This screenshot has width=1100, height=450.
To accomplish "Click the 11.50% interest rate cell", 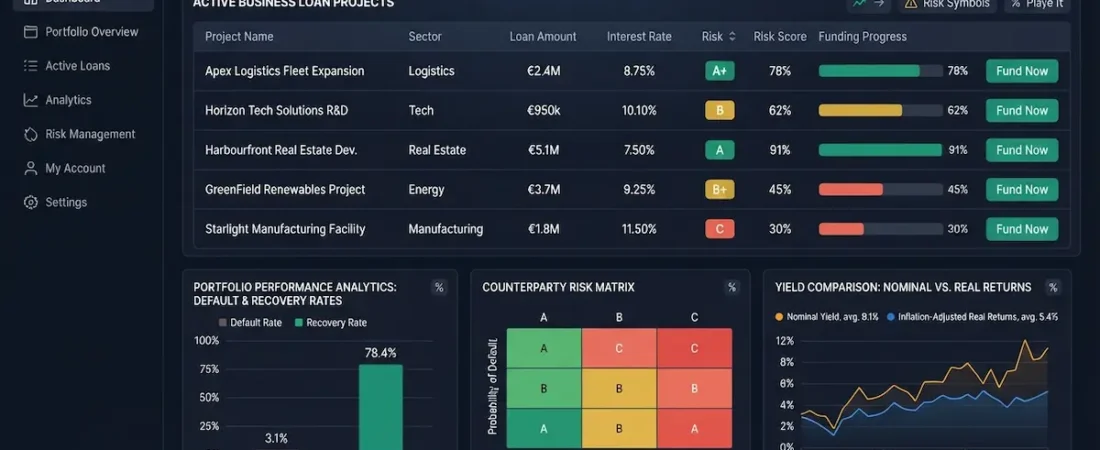I will pyautogui.click(x=638, y=229).
